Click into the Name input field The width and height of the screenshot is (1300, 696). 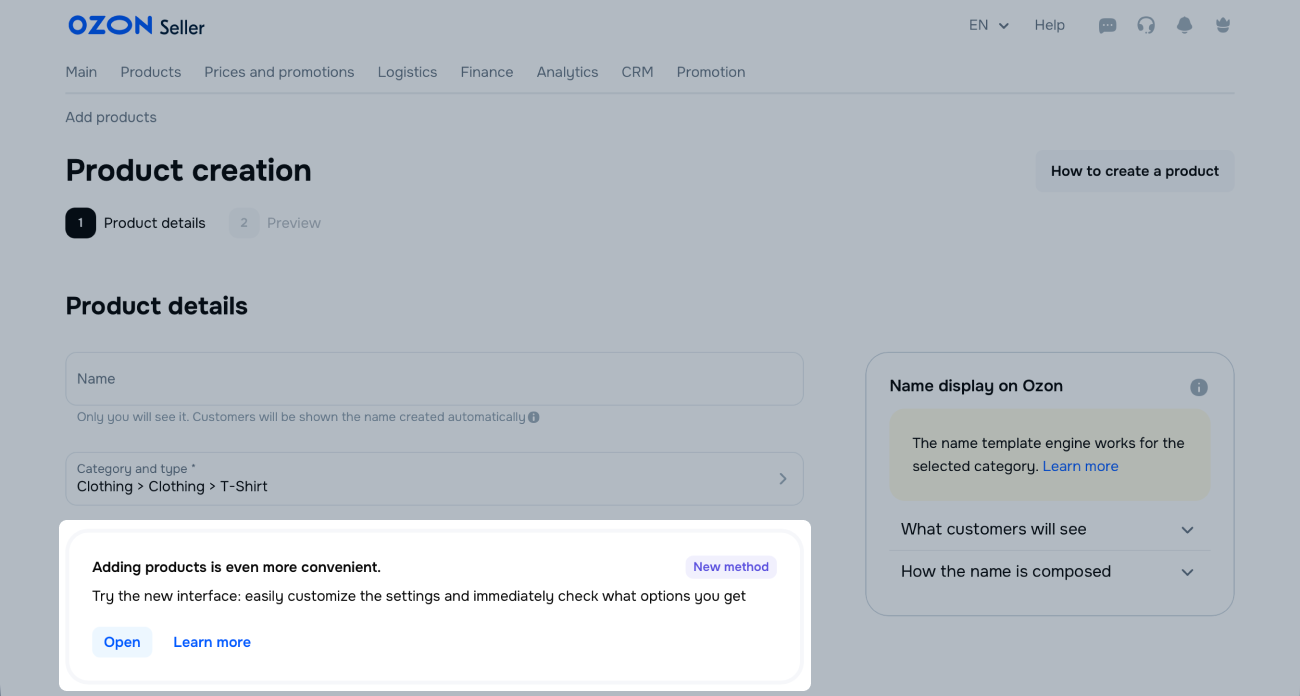434,379
